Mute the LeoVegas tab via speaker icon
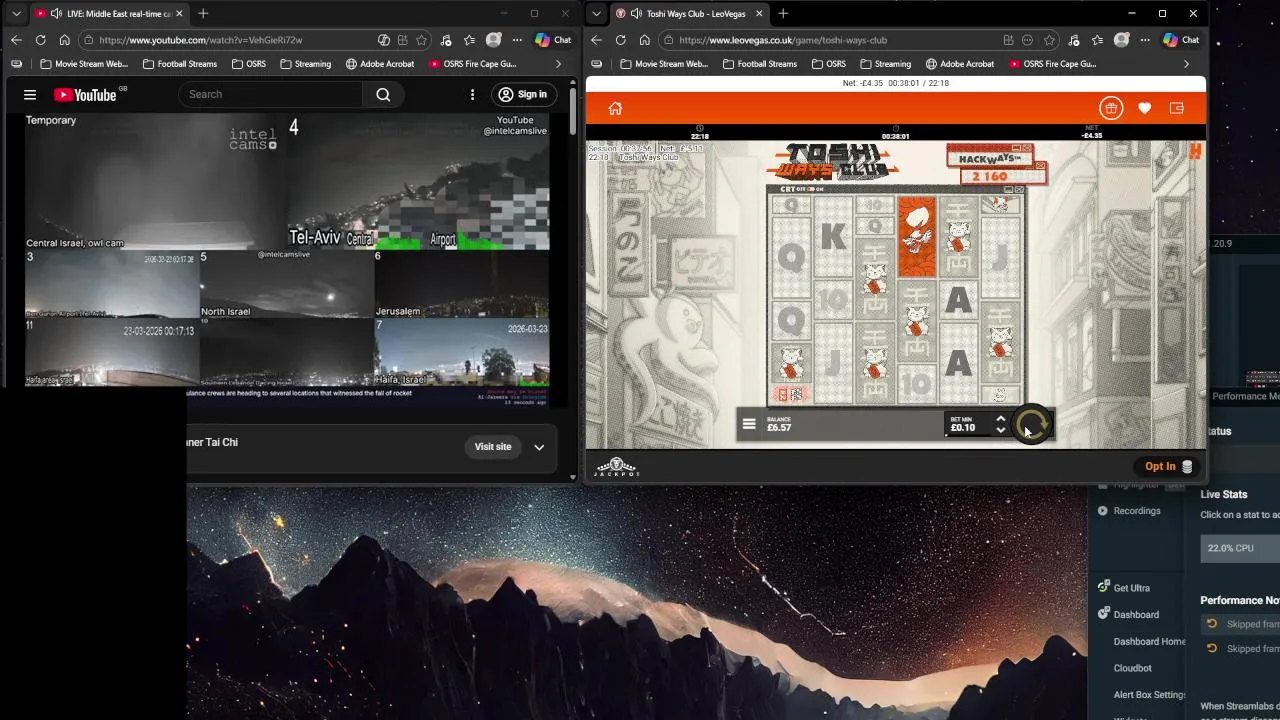Viewport: 1280px width, 720px height. pyautogui.click(x=636, y=14)
